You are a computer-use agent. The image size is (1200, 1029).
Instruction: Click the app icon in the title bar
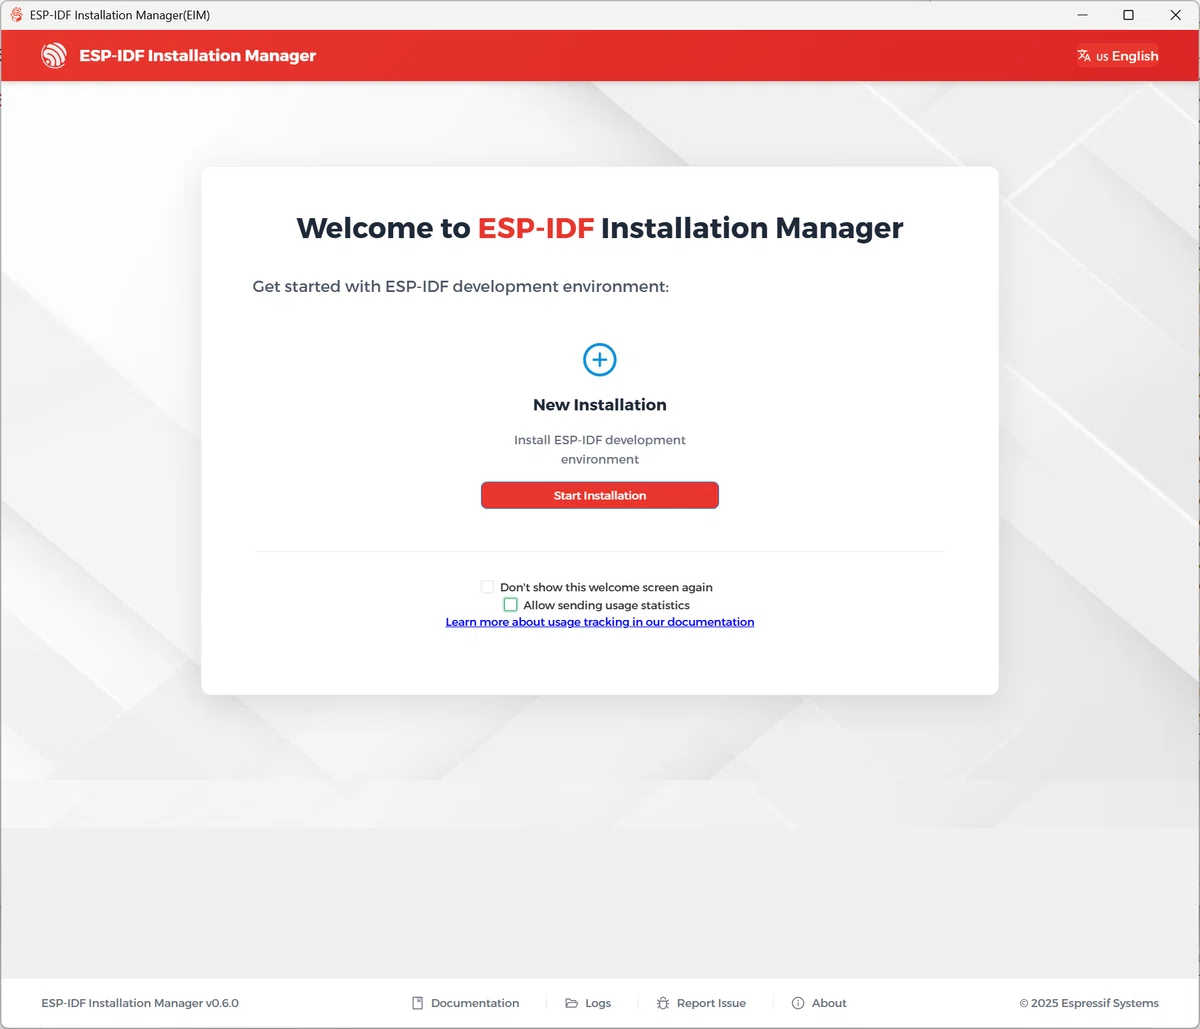[x=16, y=15]
